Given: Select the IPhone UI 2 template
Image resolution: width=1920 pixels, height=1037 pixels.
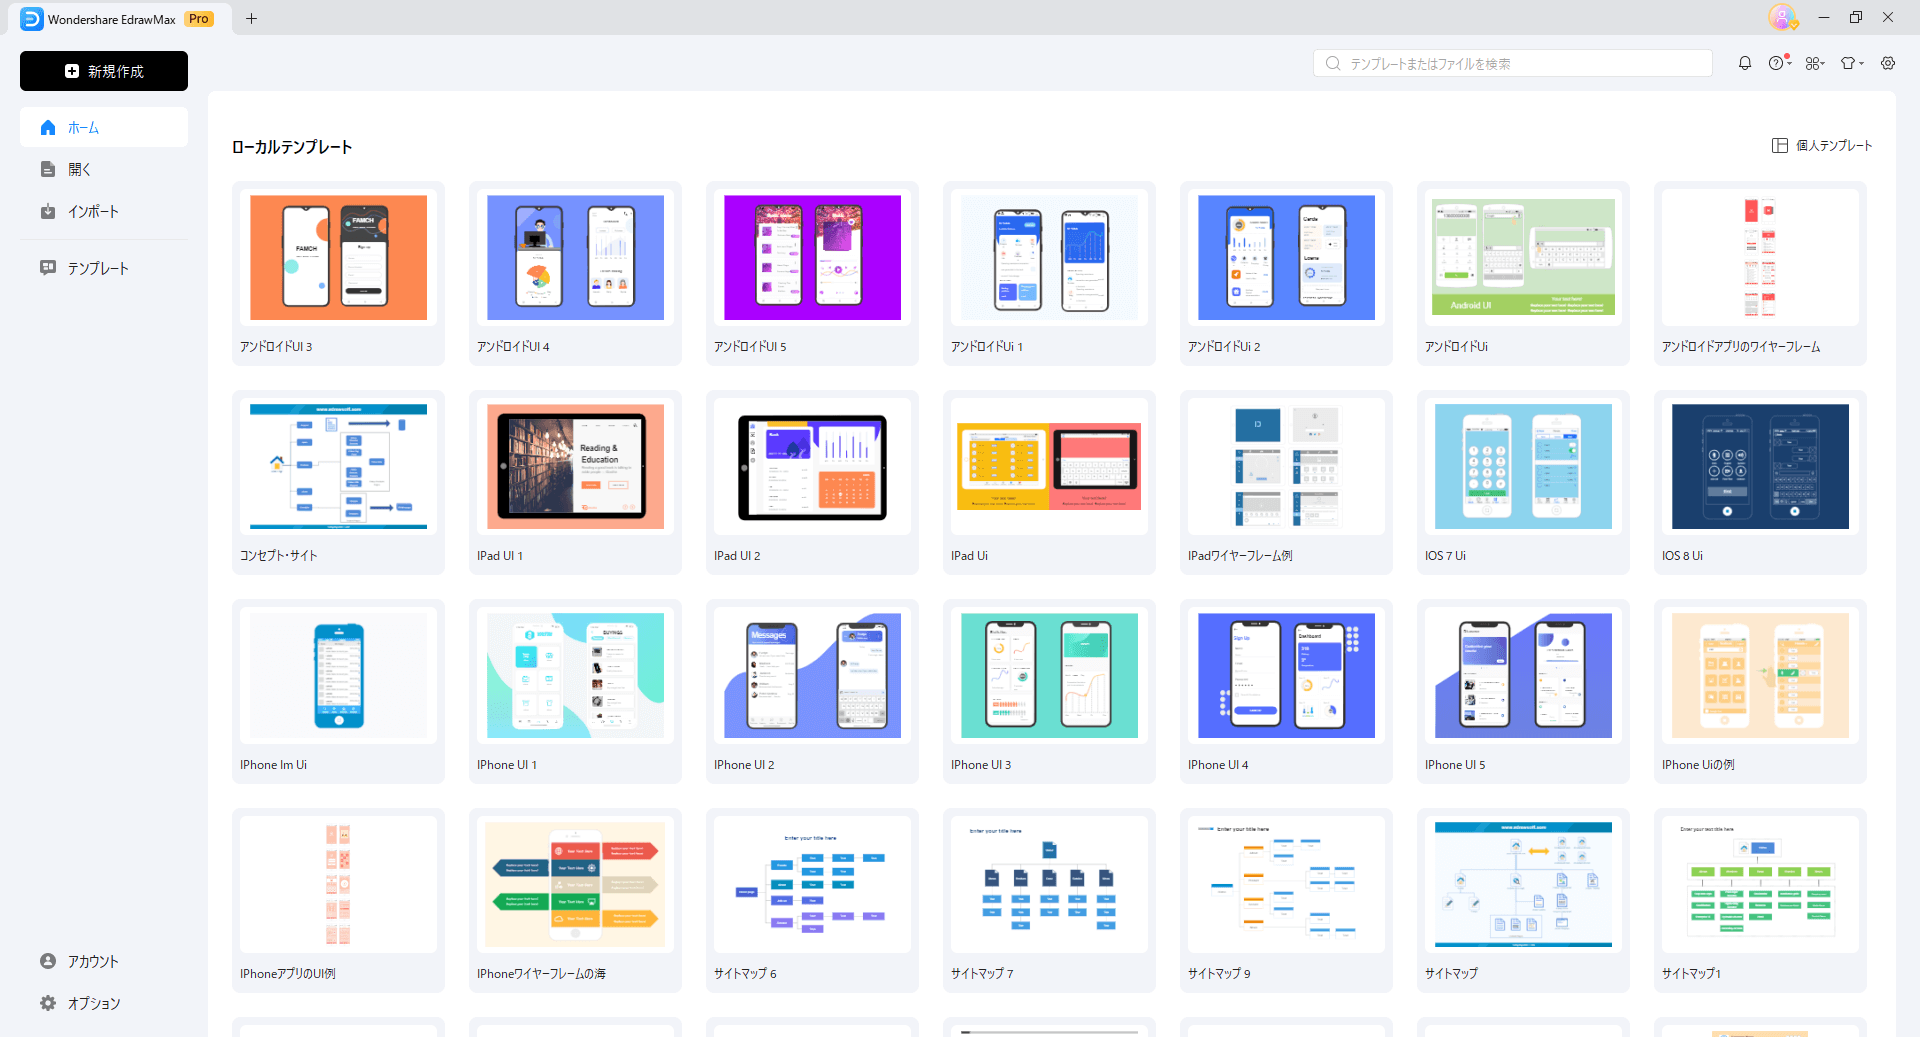Looking at the screenshot, I should pos(812,691).
